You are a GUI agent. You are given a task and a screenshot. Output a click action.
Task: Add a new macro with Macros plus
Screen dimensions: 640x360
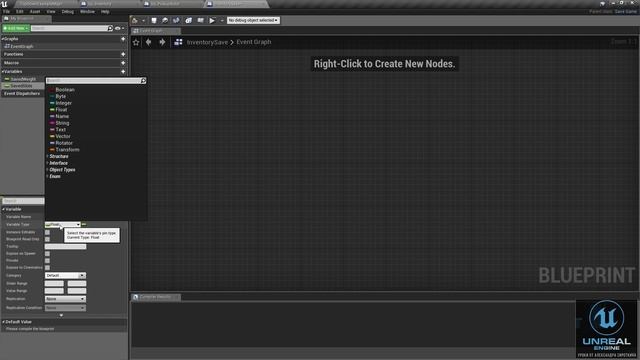(123, 63)
